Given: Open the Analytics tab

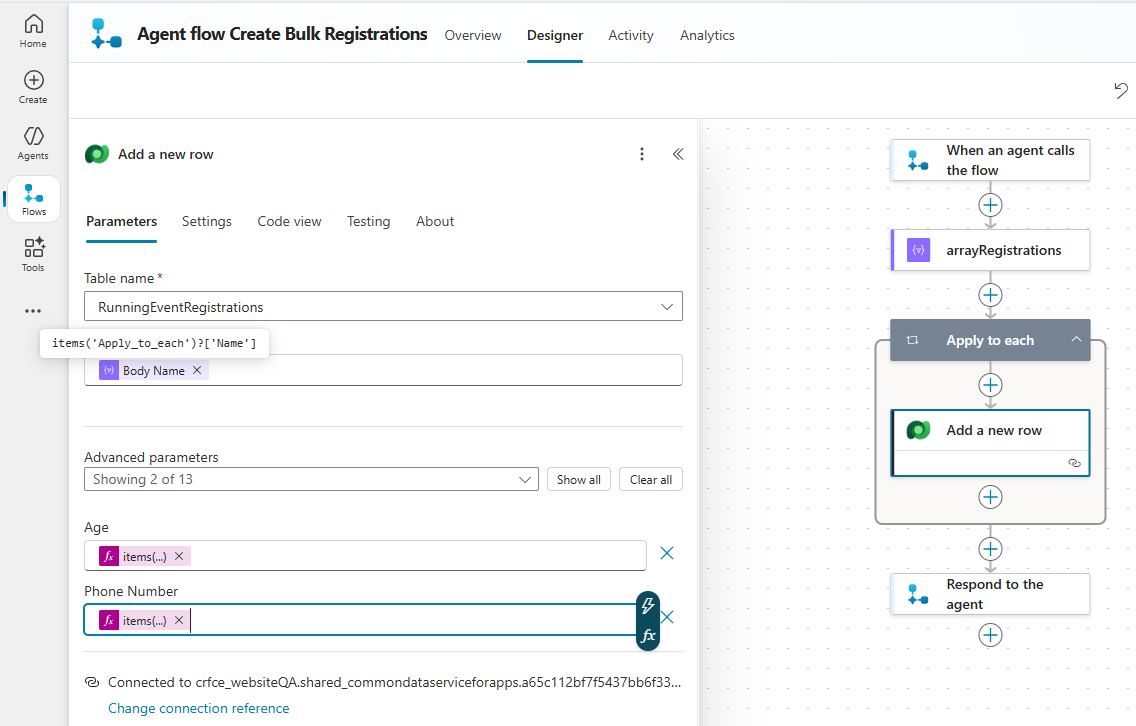Looking at the screenshot, I should point(707,35).
